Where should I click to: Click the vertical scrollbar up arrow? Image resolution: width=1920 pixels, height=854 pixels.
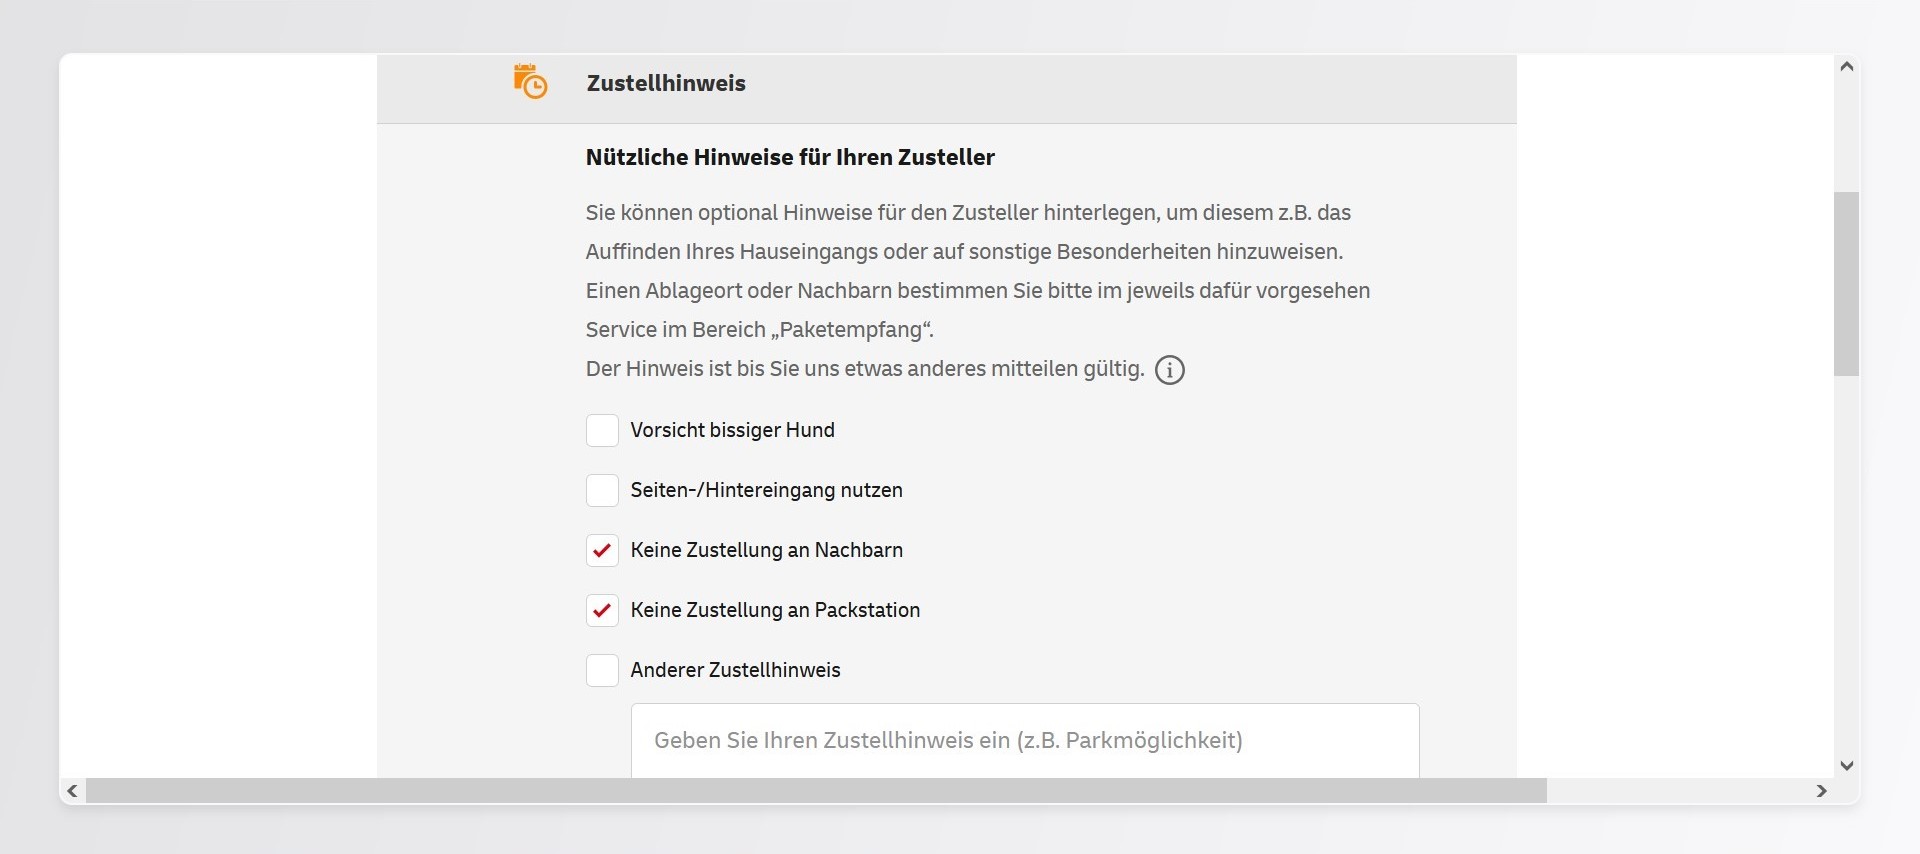tap(1846, 67)
